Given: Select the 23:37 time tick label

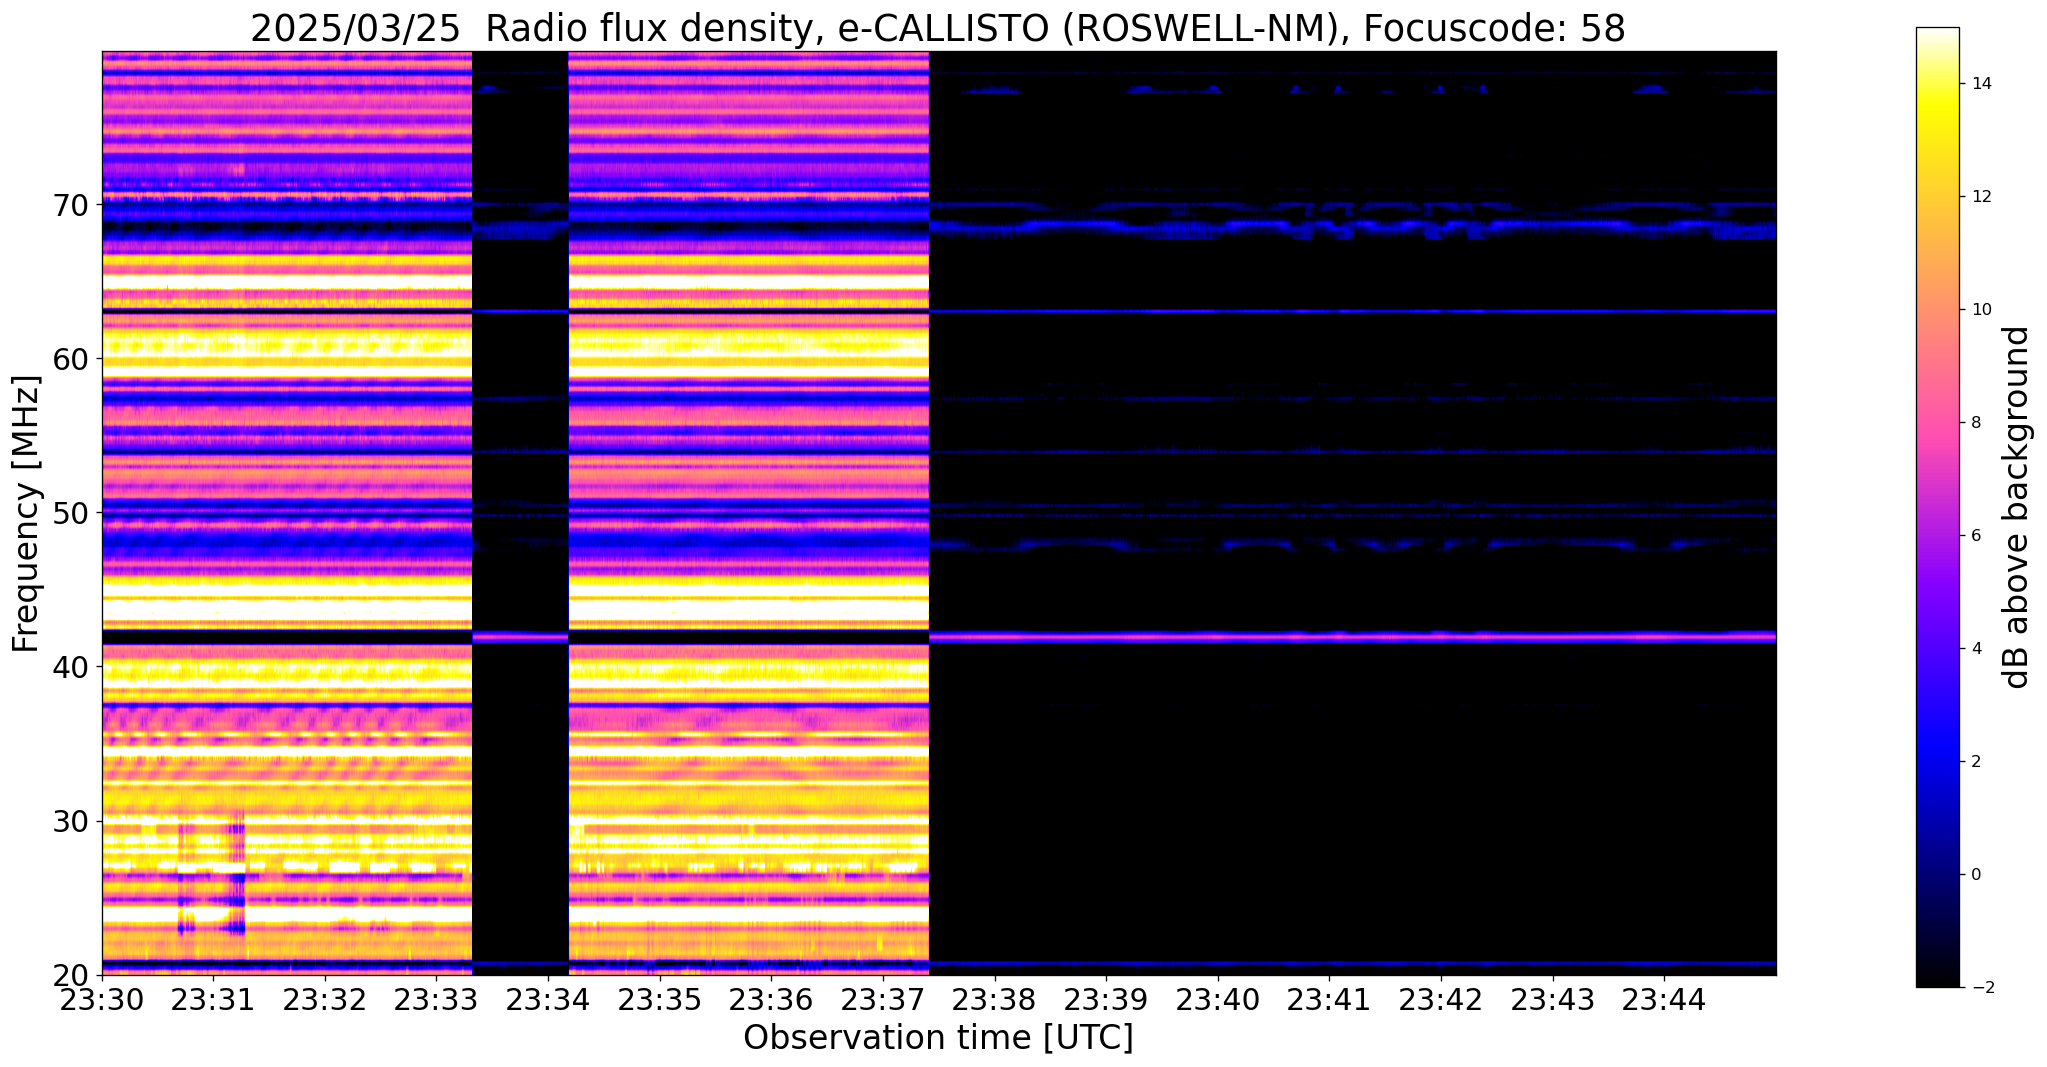Looking at the screenshot, I should tap(883, 999).
